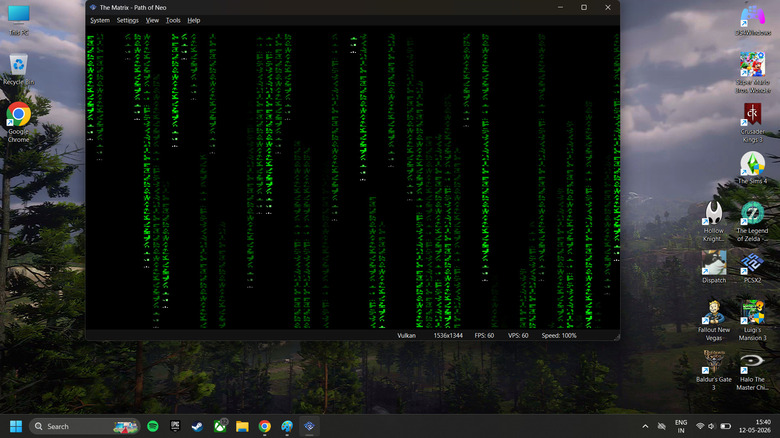
Task: Select the Baldur's Gate 3 shortcut
Action: tap(714, 370)
